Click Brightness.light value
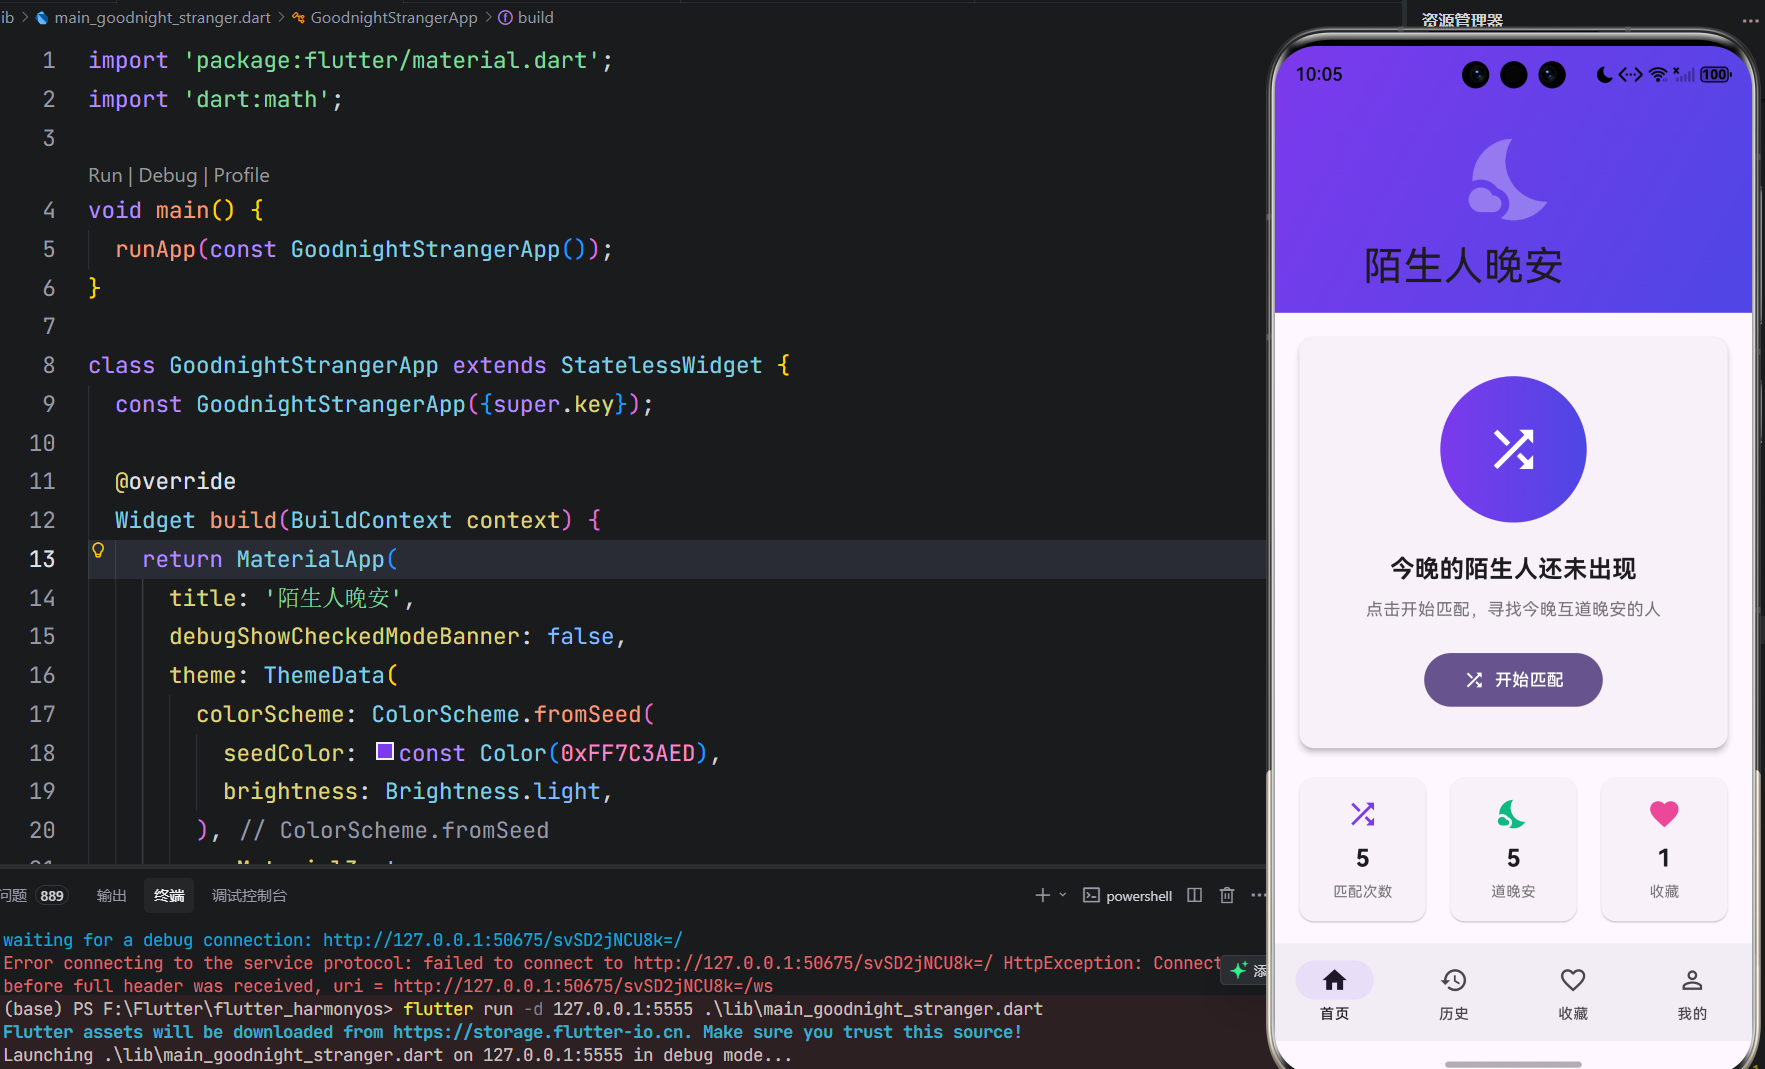The width and height of the screenshot is (1765, 1069). click(492, 791)
